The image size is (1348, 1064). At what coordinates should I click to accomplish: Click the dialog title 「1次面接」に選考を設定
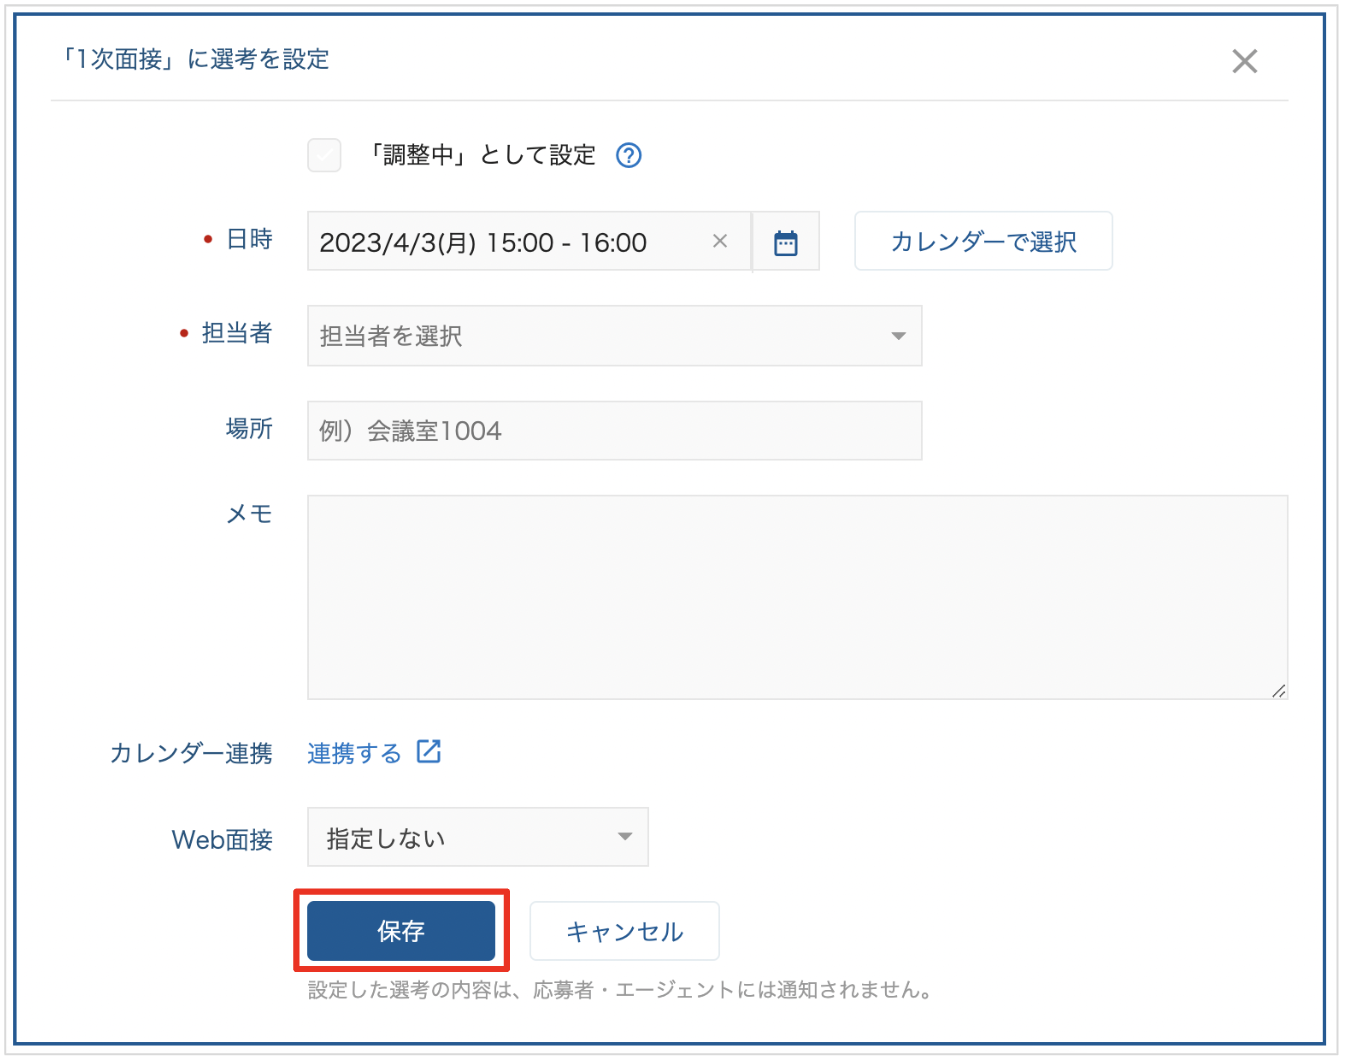195,59
